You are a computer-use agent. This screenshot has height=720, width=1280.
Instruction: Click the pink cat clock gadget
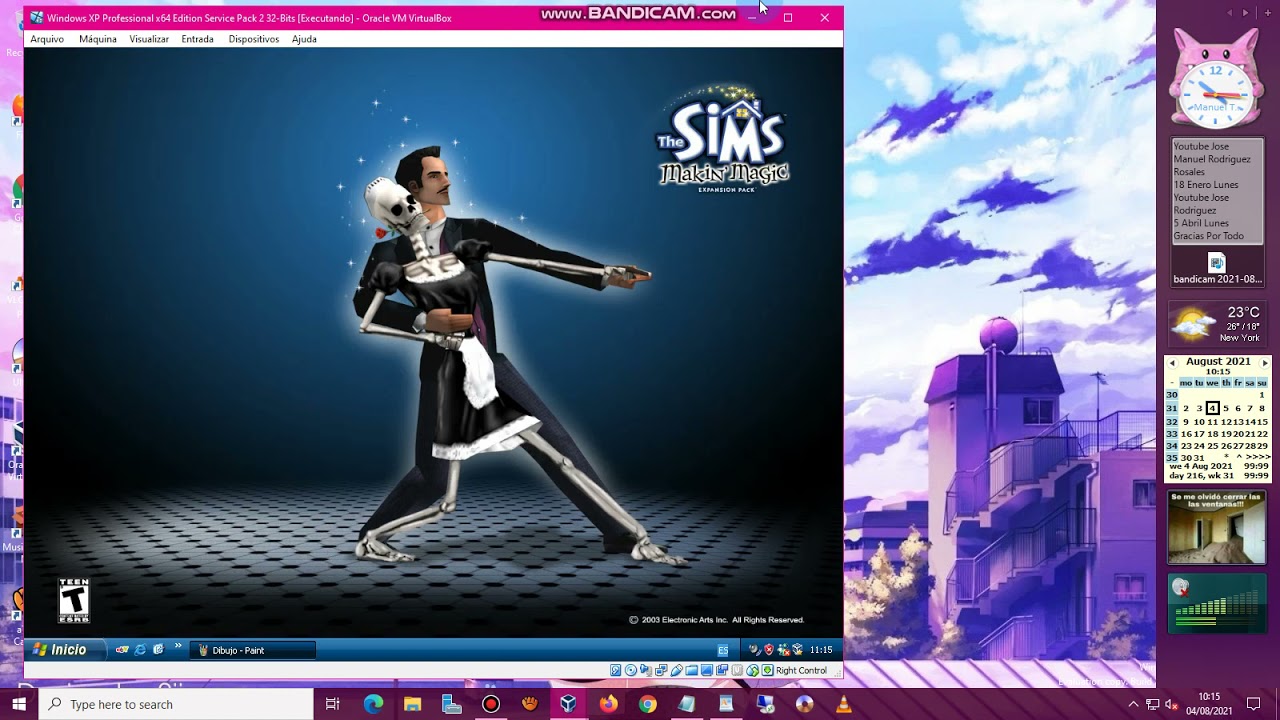pos(1215,80)
